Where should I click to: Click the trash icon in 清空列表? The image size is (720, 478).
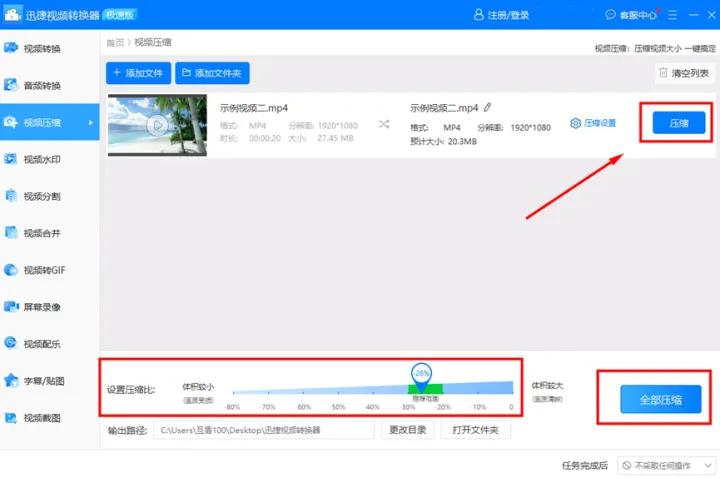[663, 73]
